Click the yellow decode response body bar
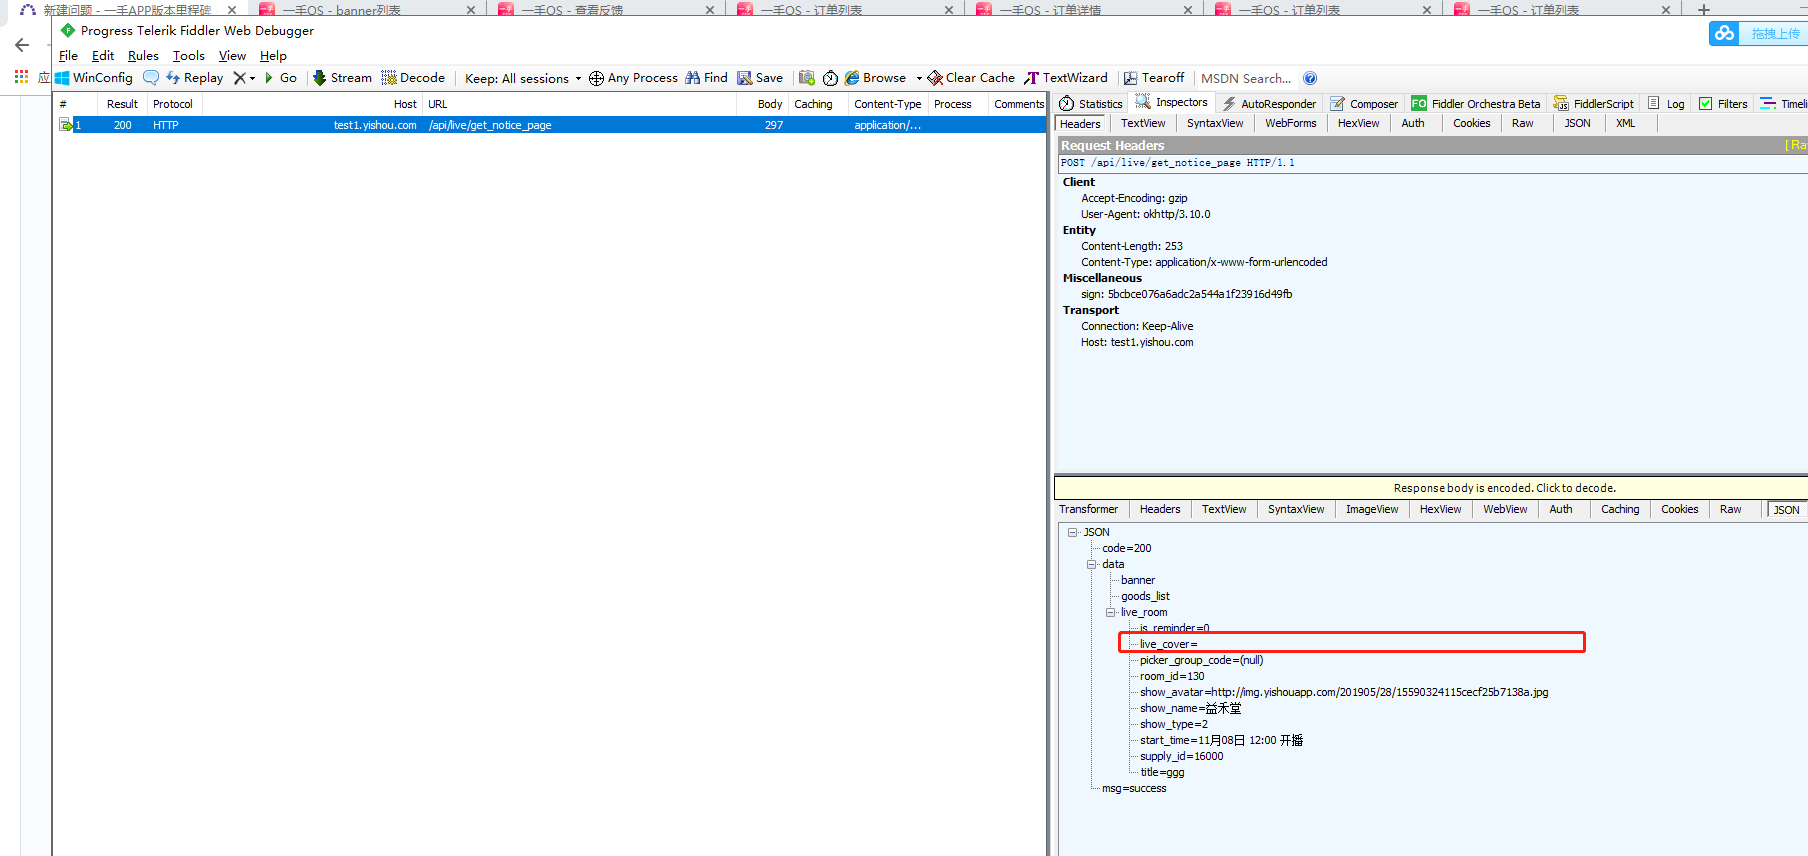This screenshot has height=856, width=1808. coord(1430,488)
